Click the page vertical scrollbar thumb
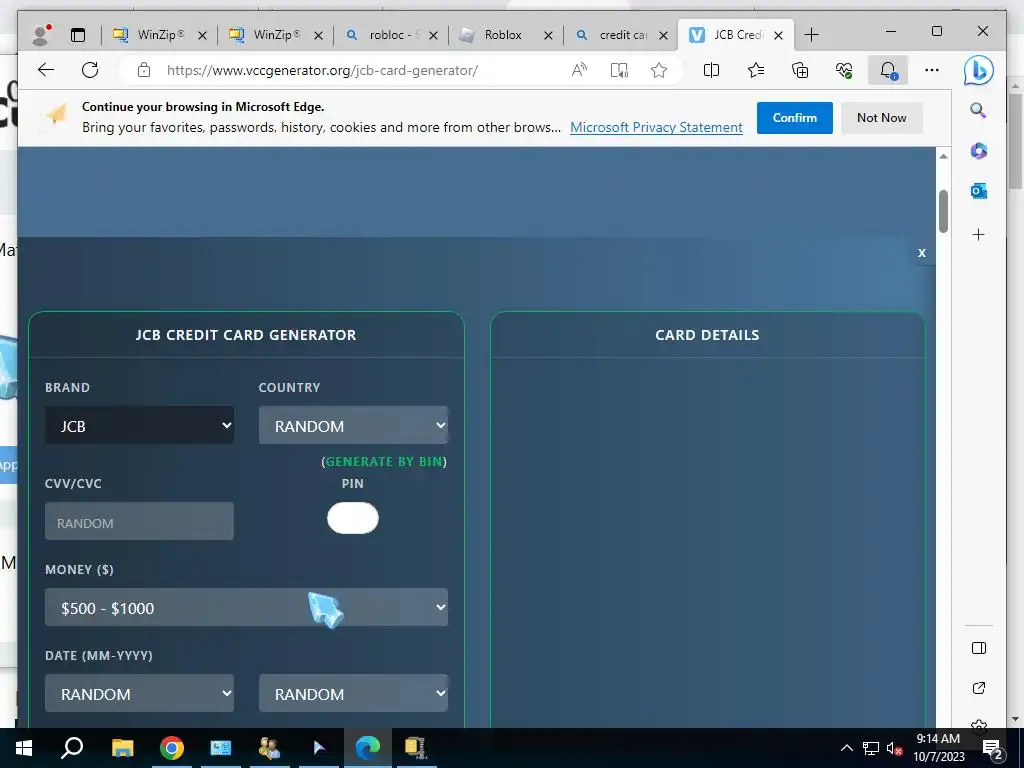Viewport: 1024px width, 768px height. click(x=944, y=211)
